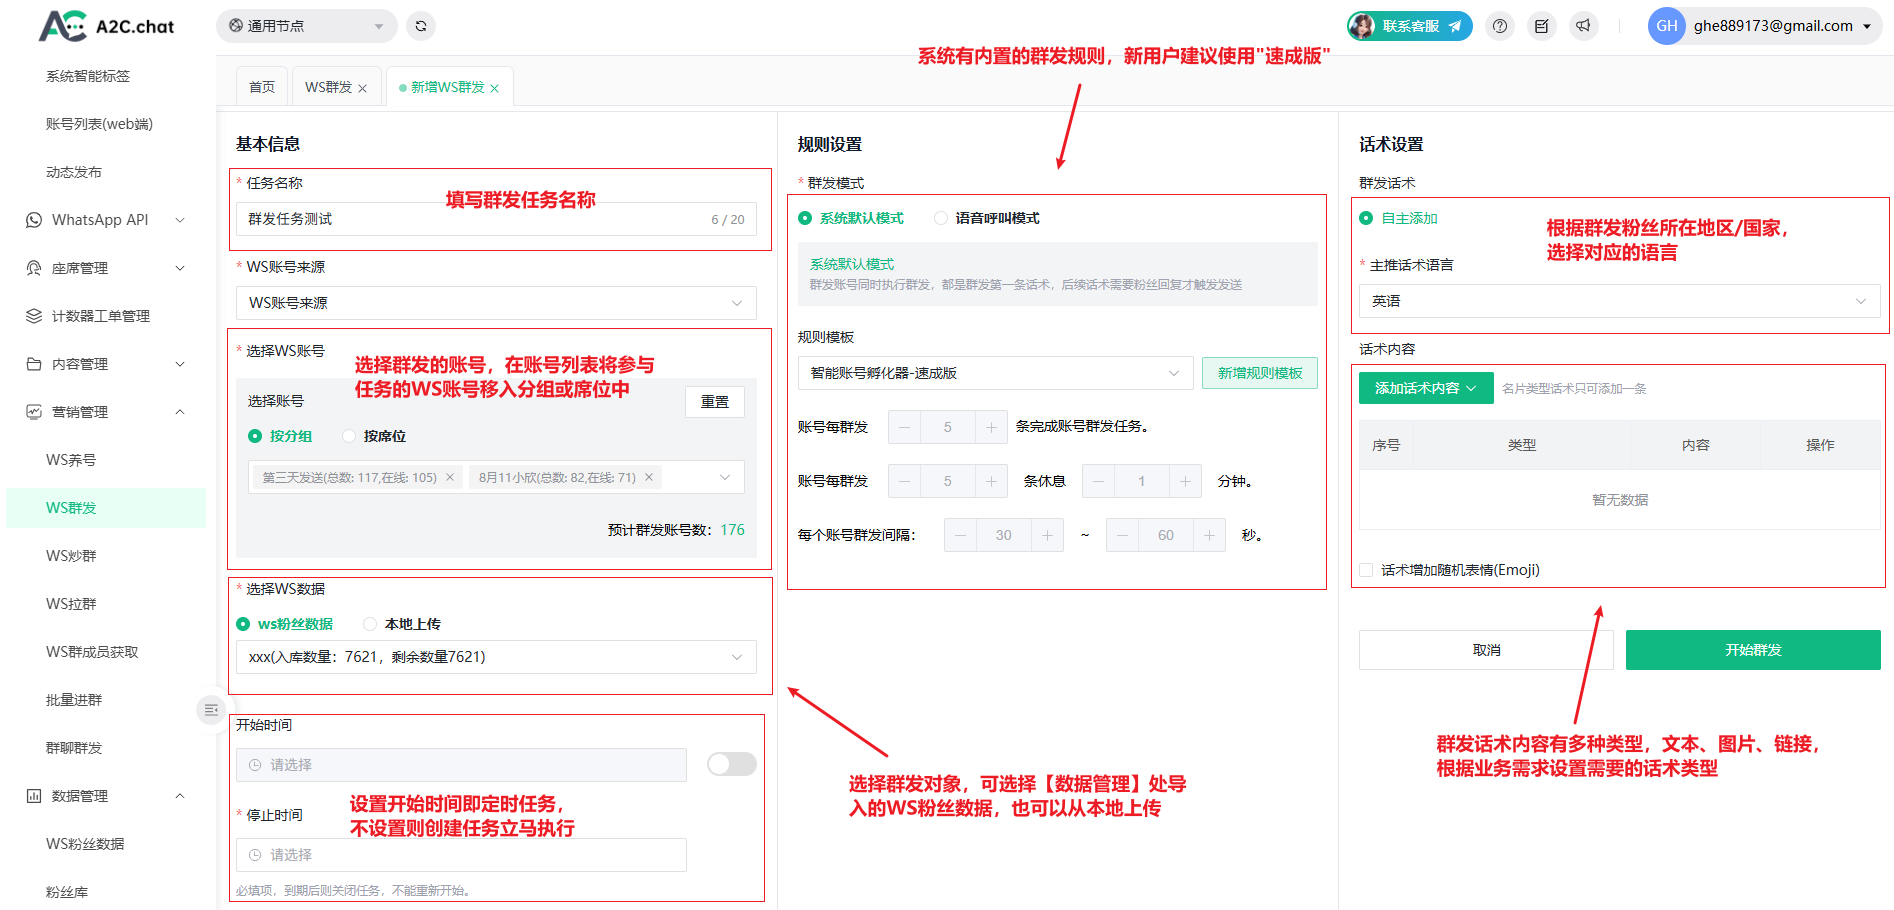The height and width of the screenshot is (910, 1894).
Task: Click the 开始群发 button
Action: (1752, 650)
